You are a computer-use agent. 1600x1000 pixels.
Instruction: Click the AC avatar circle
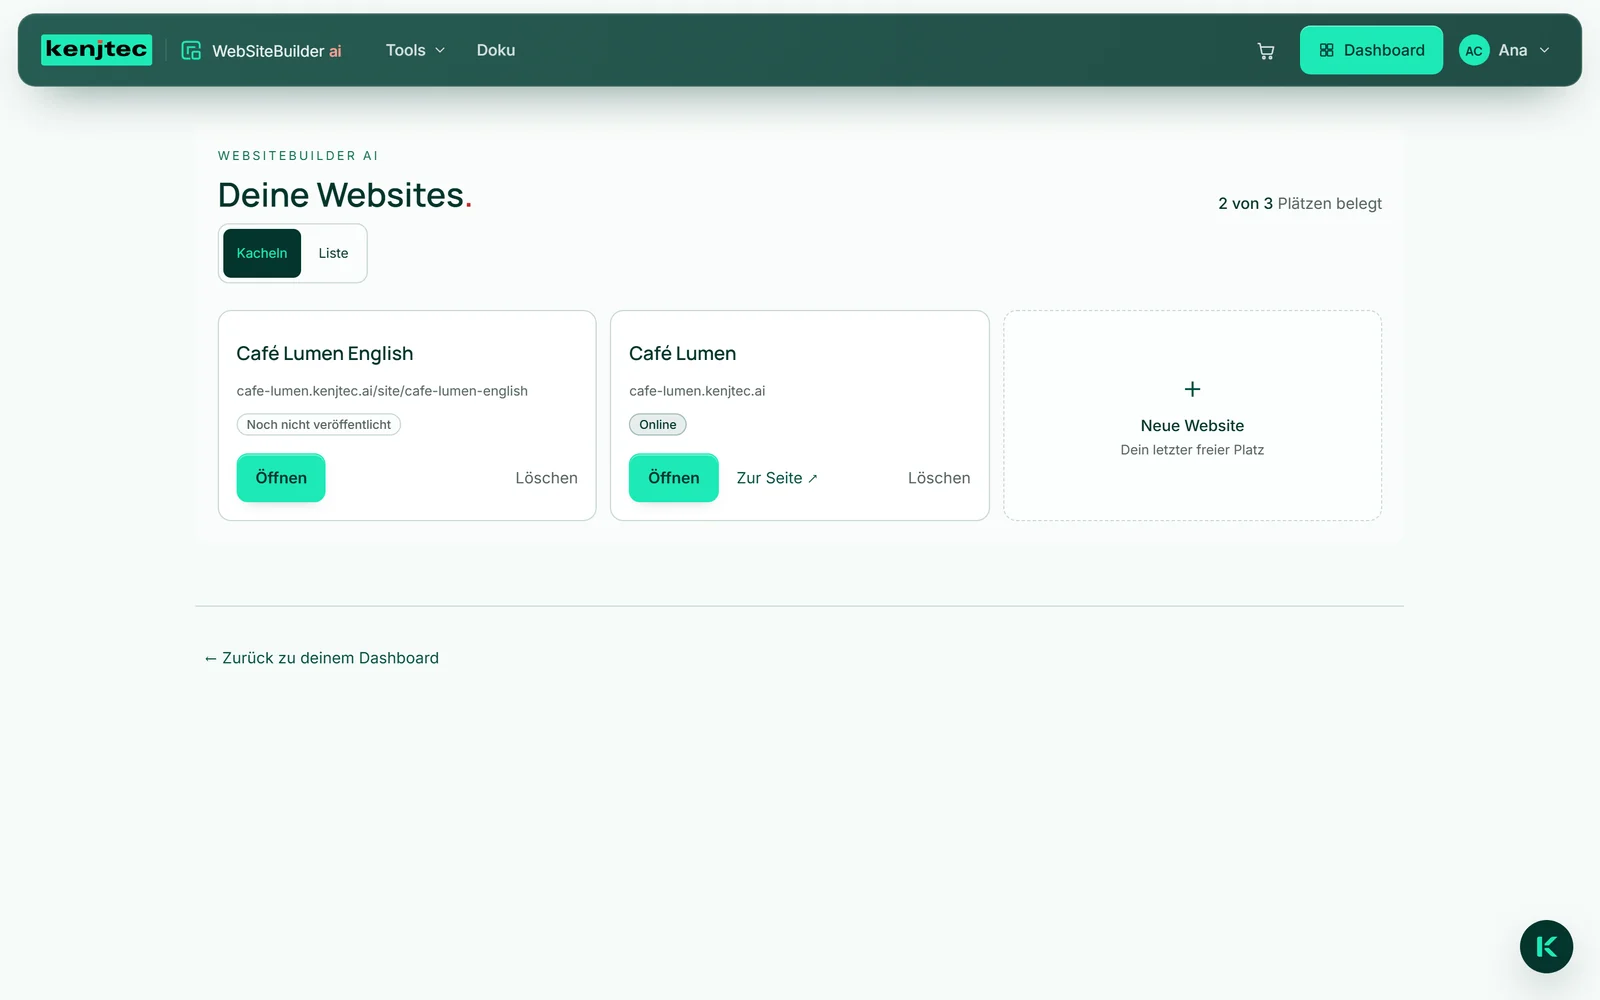[1474, 50]
